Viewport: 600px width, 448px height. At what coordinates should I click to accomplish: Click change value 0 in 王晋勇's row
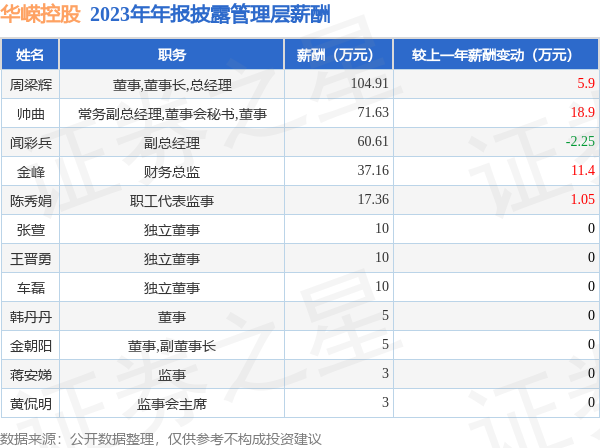(x=591, y=257)
